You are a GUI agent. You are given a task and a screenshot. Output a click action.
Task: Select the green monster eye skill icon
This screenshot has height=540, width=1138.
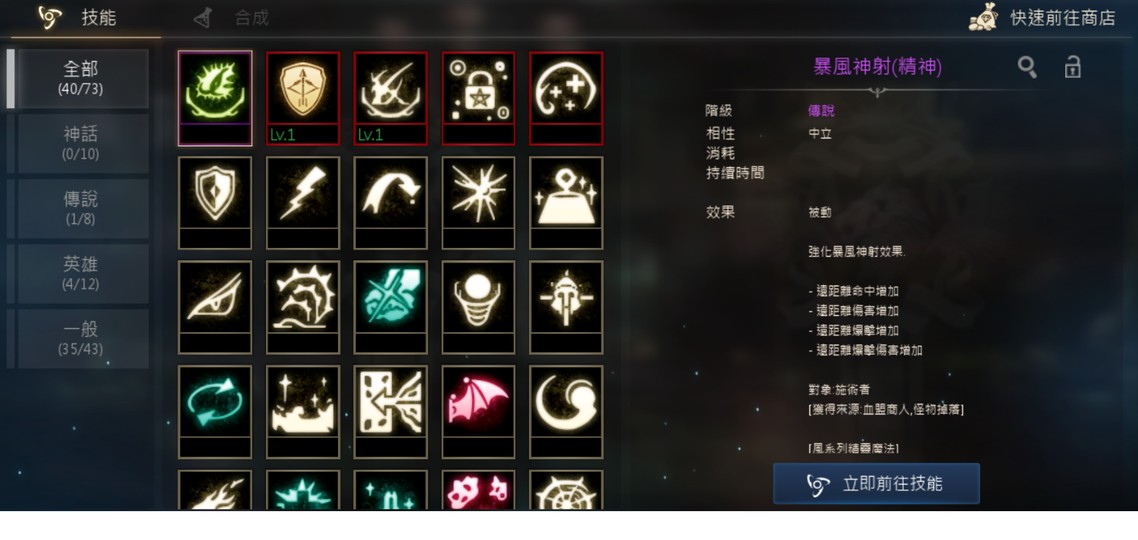[215, 98]
